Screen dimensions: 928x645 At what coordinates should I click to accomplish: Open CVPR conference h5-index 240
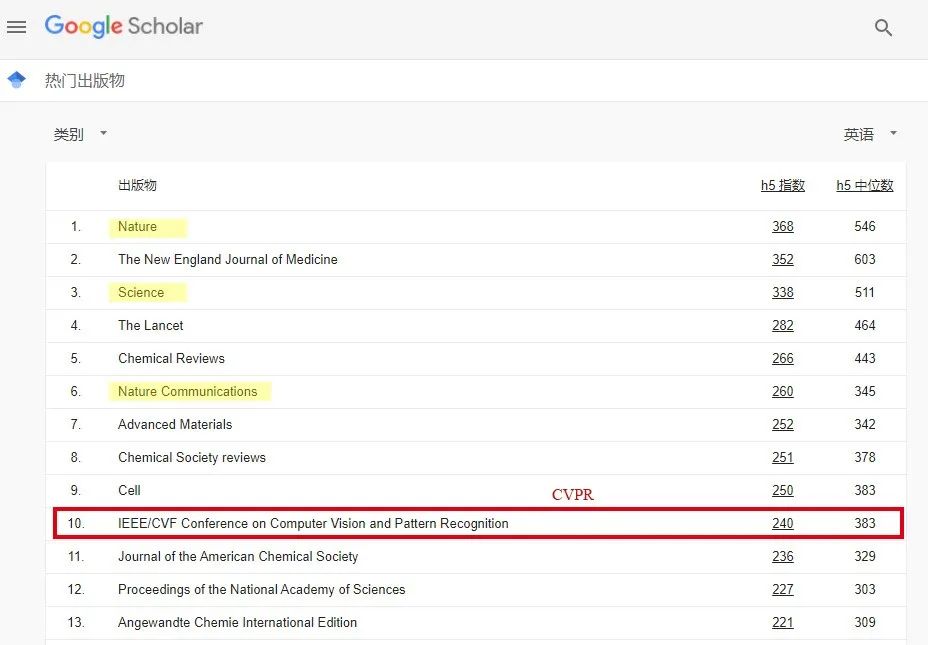[782, 523]
